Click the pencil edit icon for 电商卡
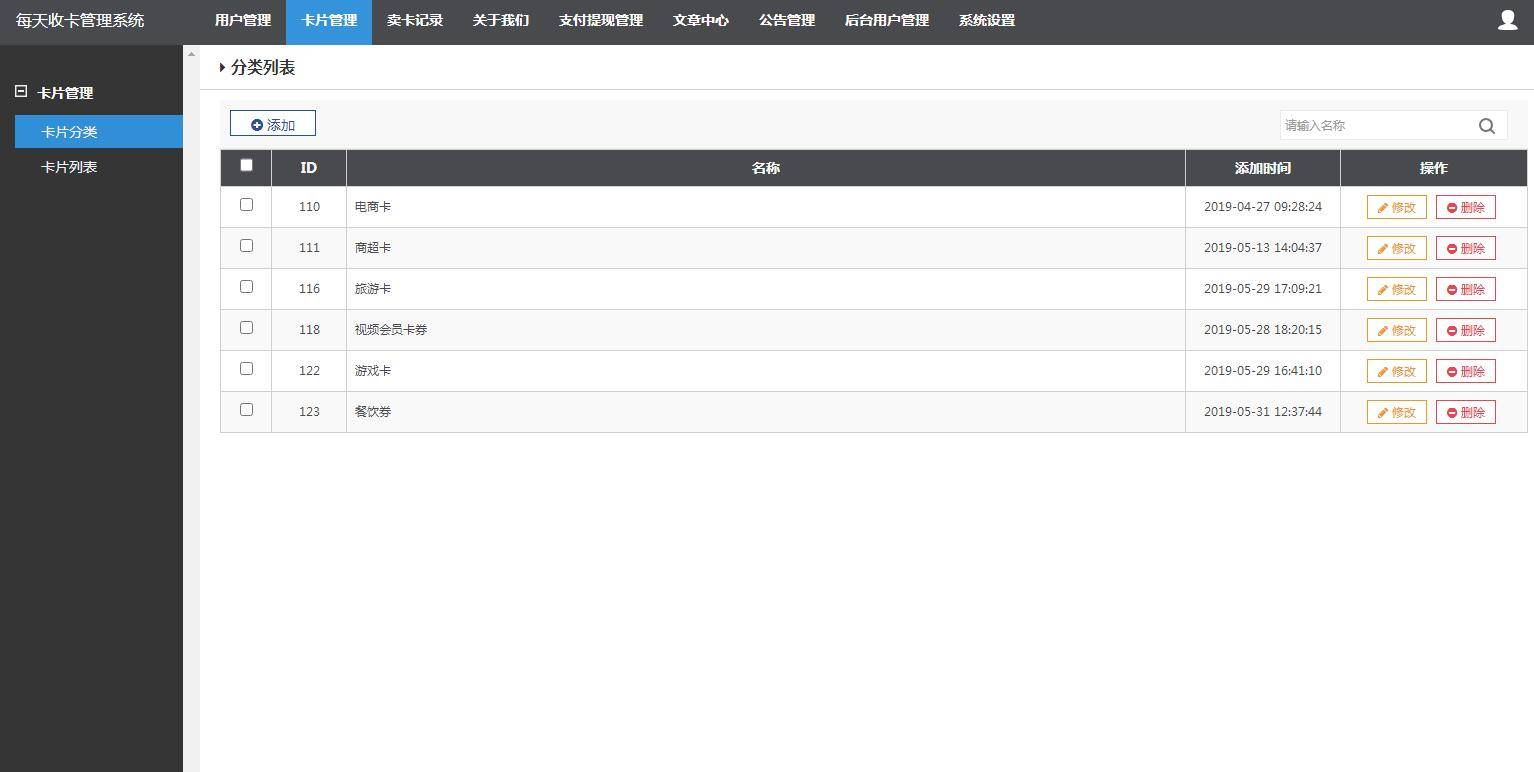The image size is (1534, 772). [1385, 207]
